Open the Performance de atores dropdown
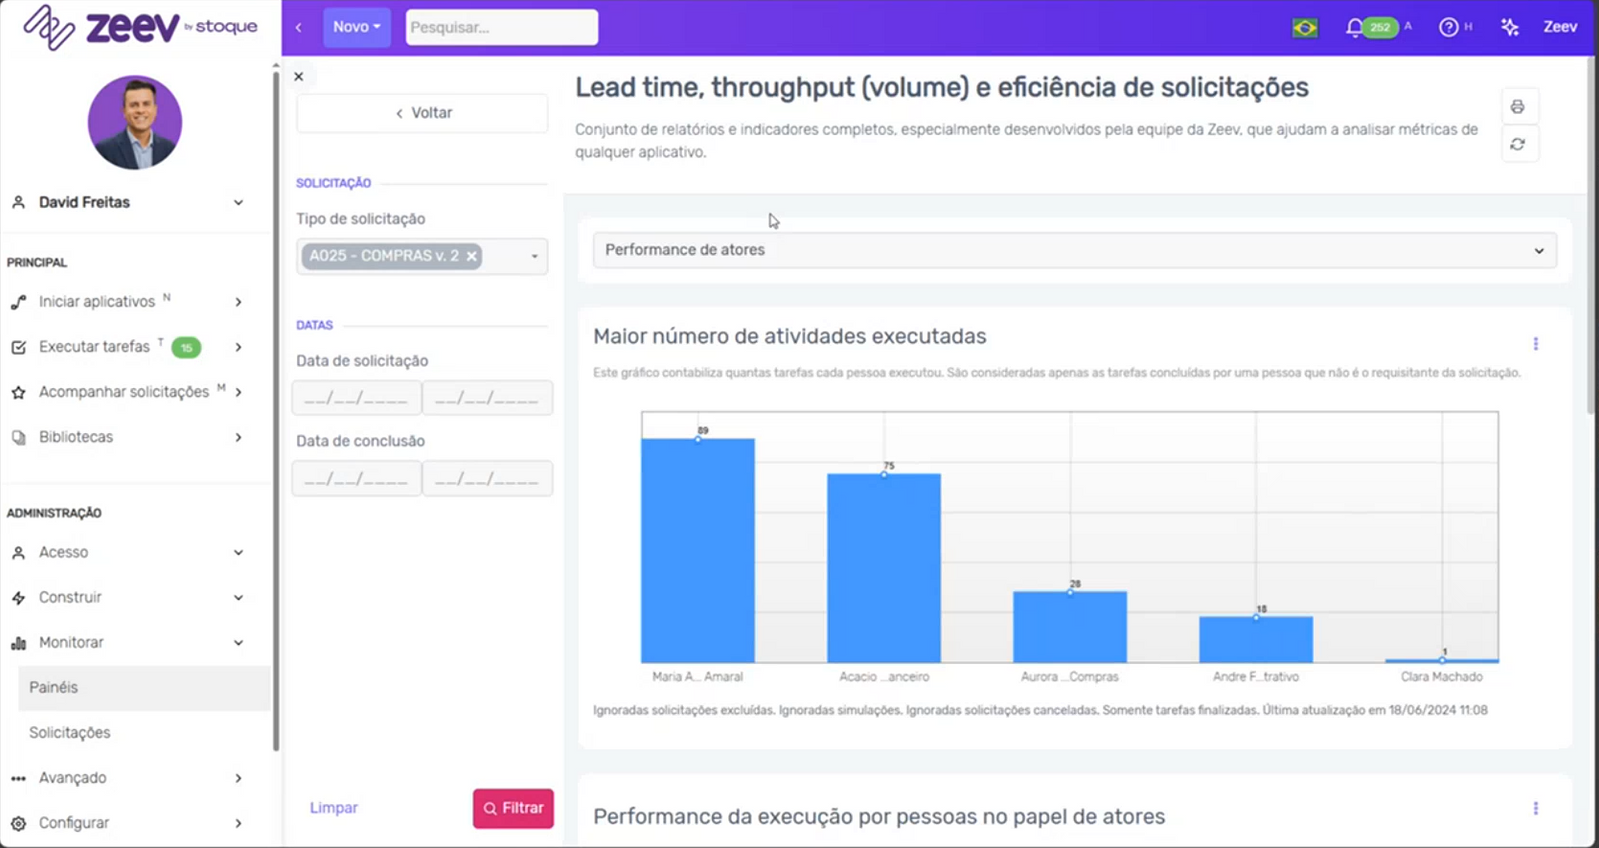 1074,250
